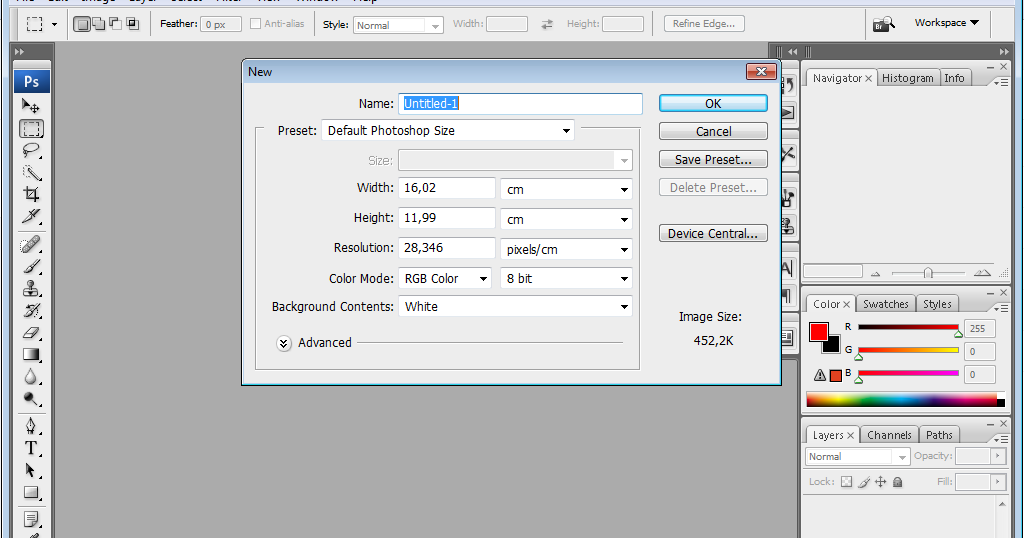Open layer blend mode Normal dropdown
This screenshot has width=1024, height=538.
coord(857,456)
